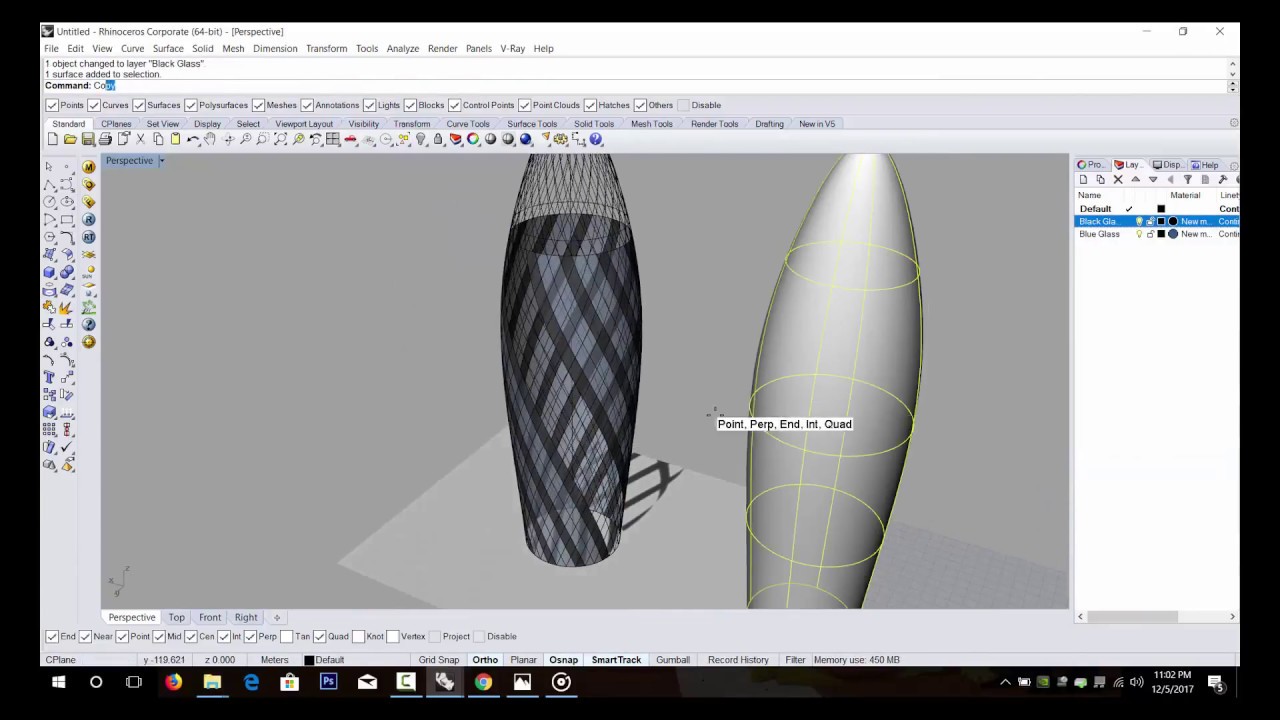Toggle visibility bulb of Blue Glass layer
The image size is (1280, 720).
tap(1139, 234)
